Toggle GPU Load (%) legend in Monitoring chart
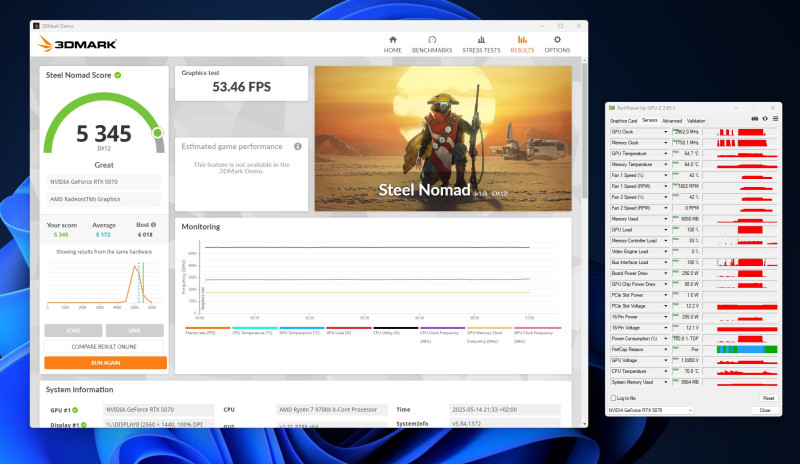This screenshot has height=464, width=800. click(x=348, y=331)
